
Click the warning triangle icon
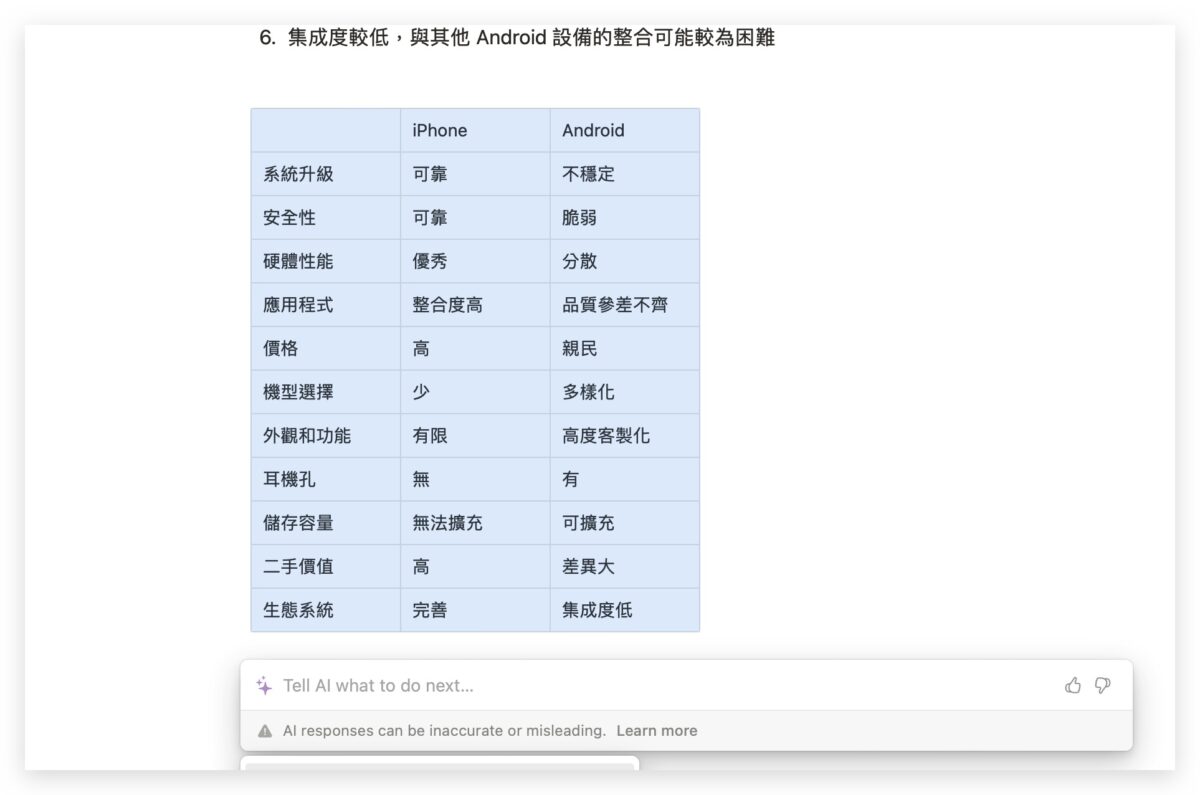pos(265,731)
